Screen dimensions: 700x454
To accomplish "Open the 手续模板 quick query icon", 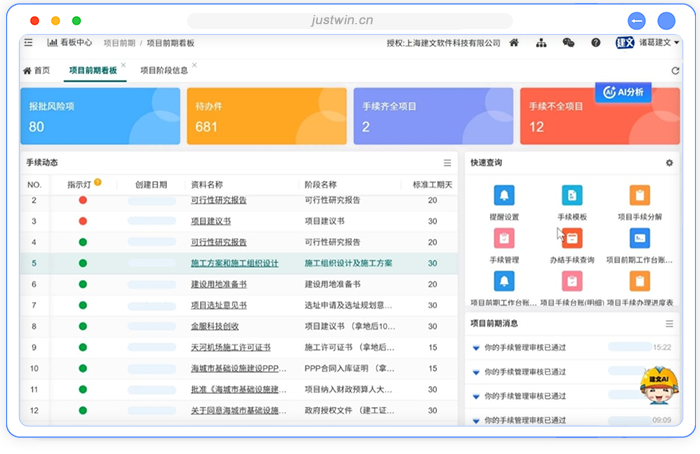I will [572, 196].
